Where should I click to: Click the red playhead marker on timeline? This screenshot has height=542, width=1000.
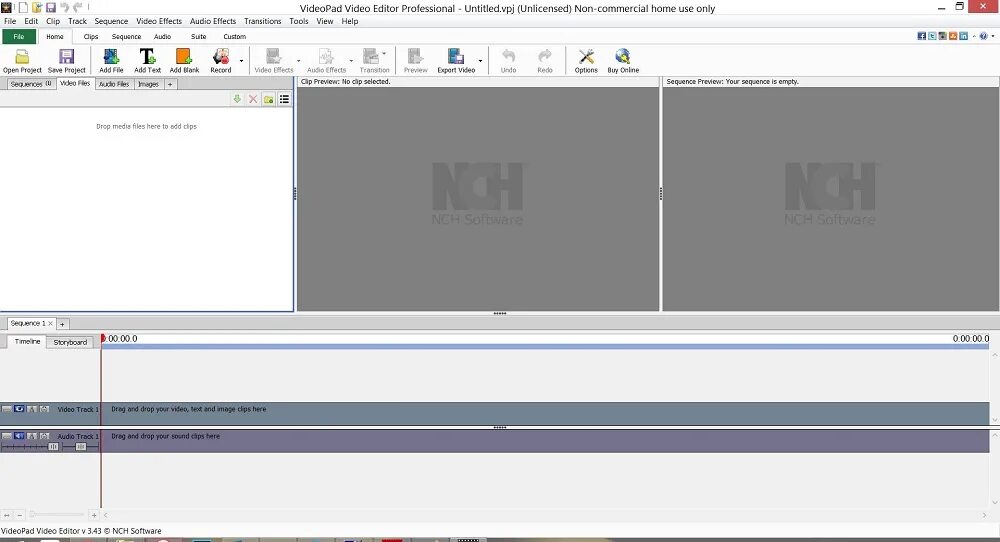pos(103,339)
